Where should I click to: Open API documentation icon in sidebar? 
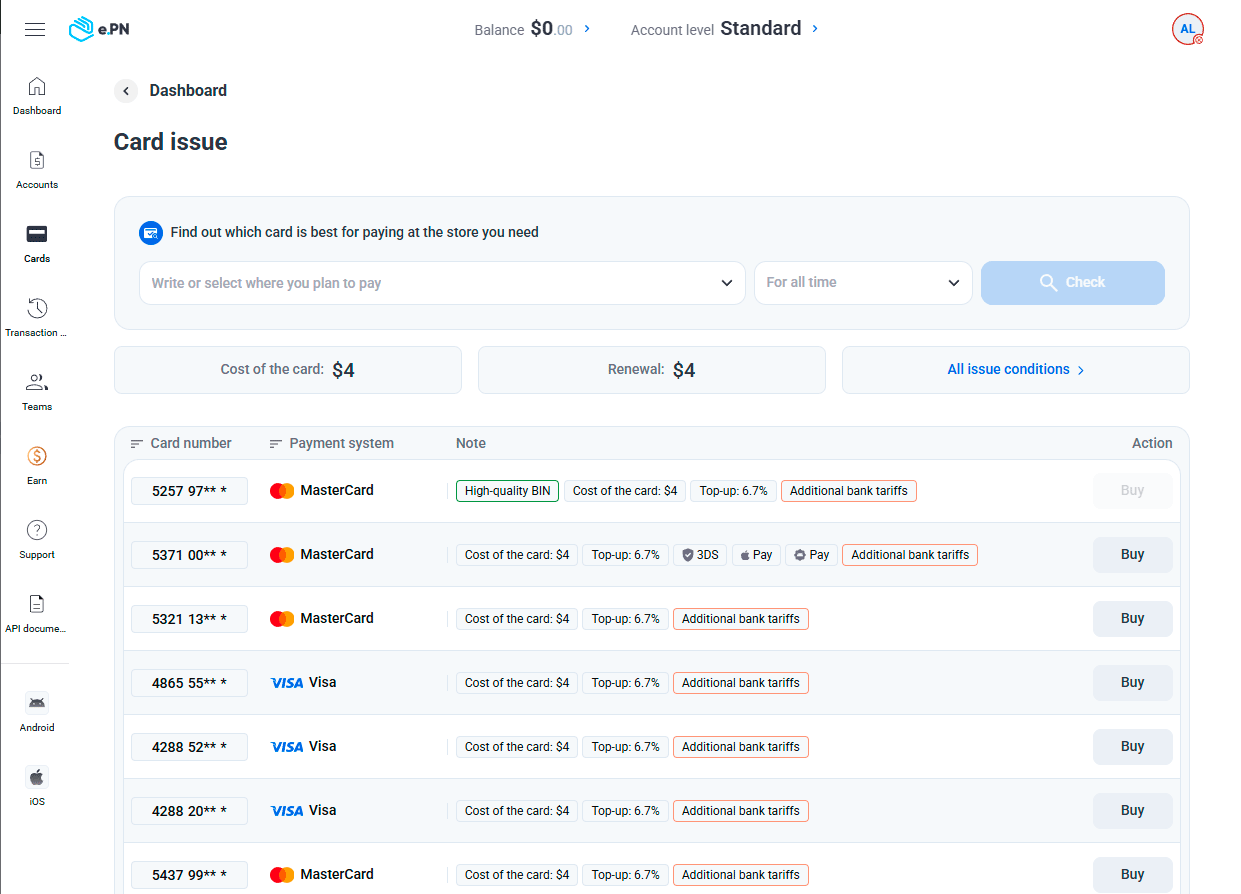[37, 605]
